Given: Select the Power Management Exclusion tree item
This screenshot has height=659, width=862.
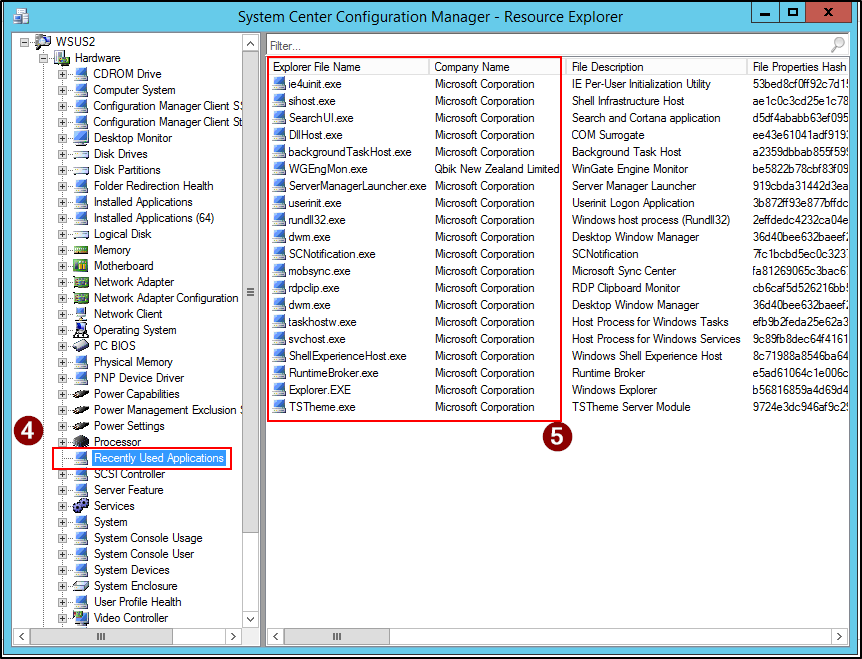Looking at the screenshot, I should [x=167, y=410].
